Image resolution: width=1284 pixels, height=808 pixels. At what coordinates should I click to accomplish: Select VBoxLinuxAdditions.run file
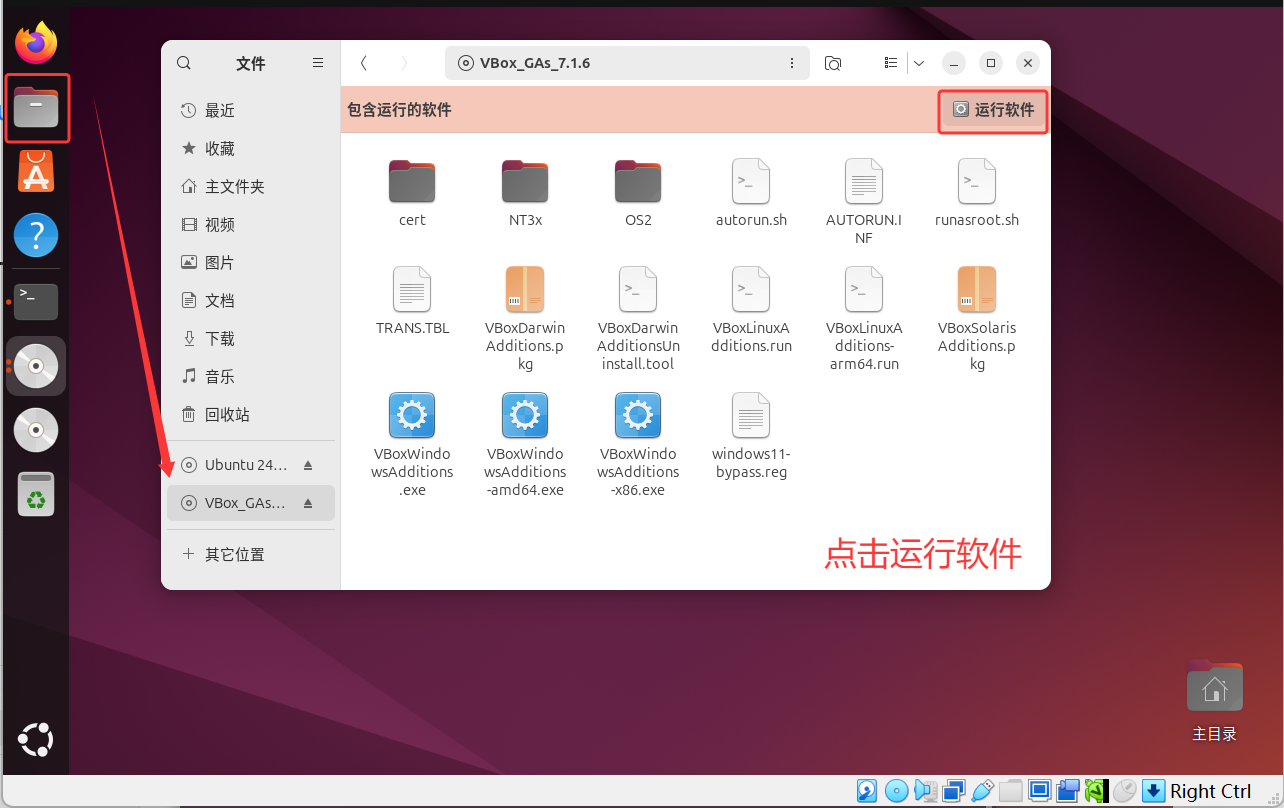pyautogui.click(x=751, y=310)
